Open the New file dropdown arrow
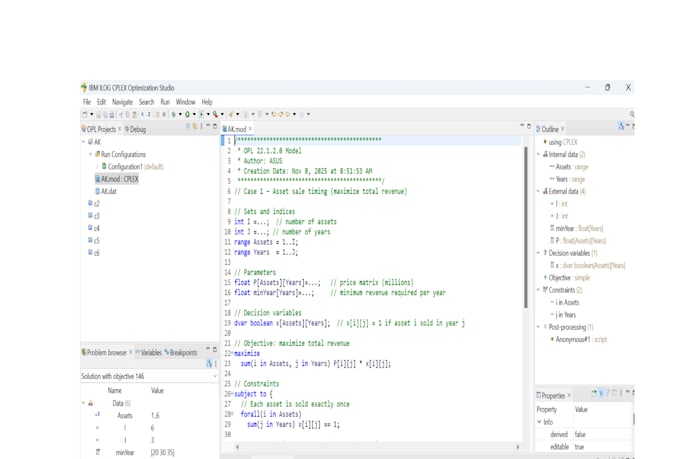 click(x=92, y=114)
